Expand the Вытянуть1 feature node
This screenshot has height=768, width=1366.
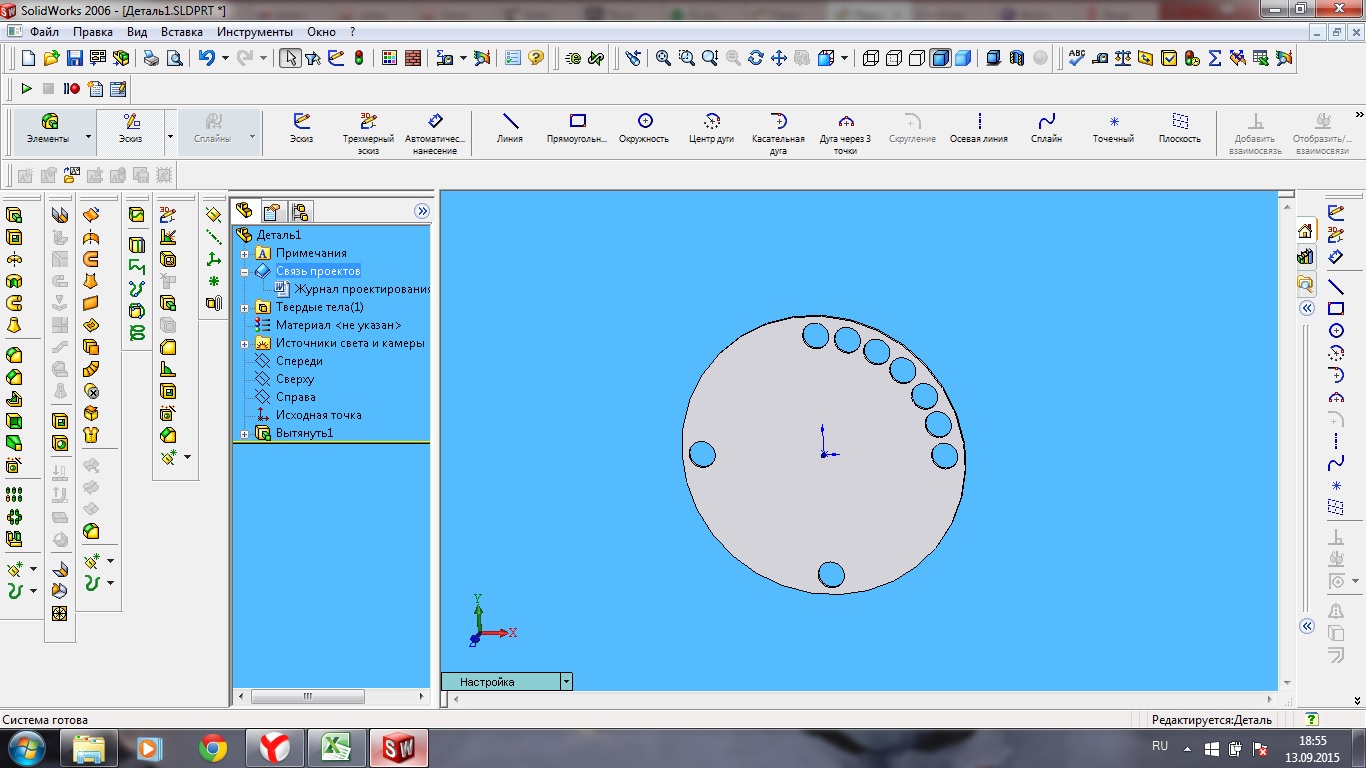click(x=245, y=433)
